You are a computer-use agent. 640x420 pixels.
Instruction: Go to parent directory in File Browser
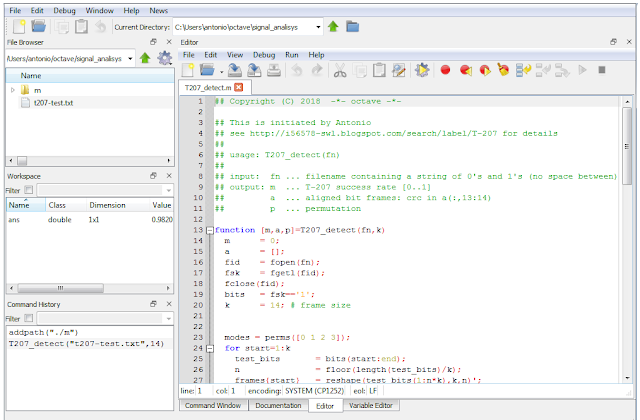click(x=145, y=58)
